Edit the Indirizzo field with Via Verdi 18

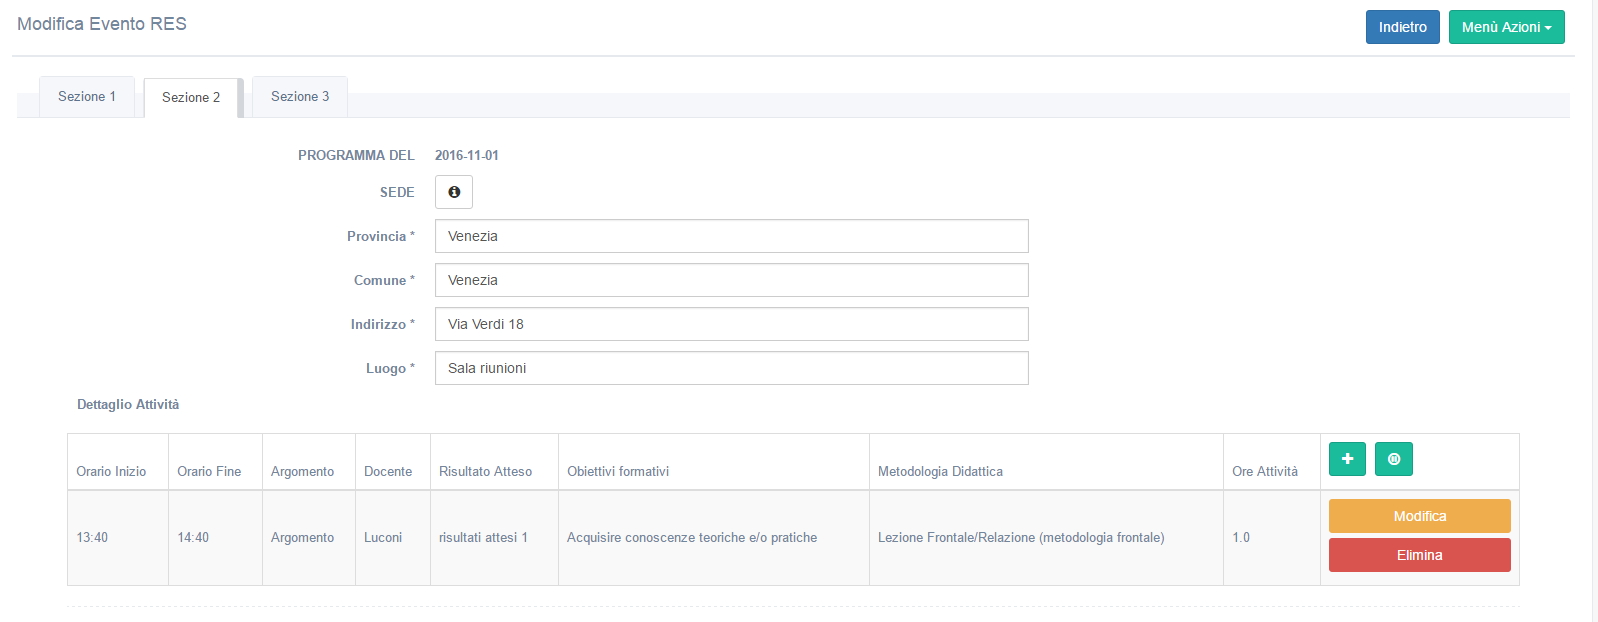[731, 324]
